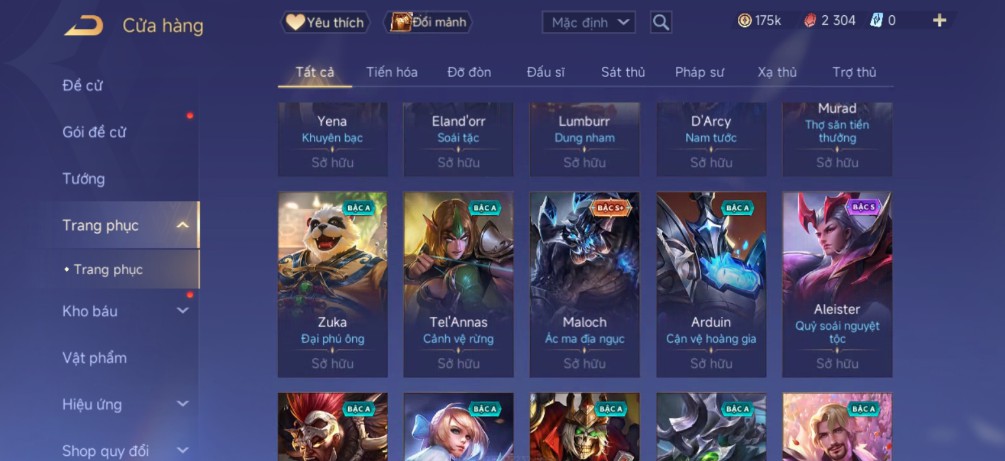Open the Mặc định sort dropdown

pos(588,22)
